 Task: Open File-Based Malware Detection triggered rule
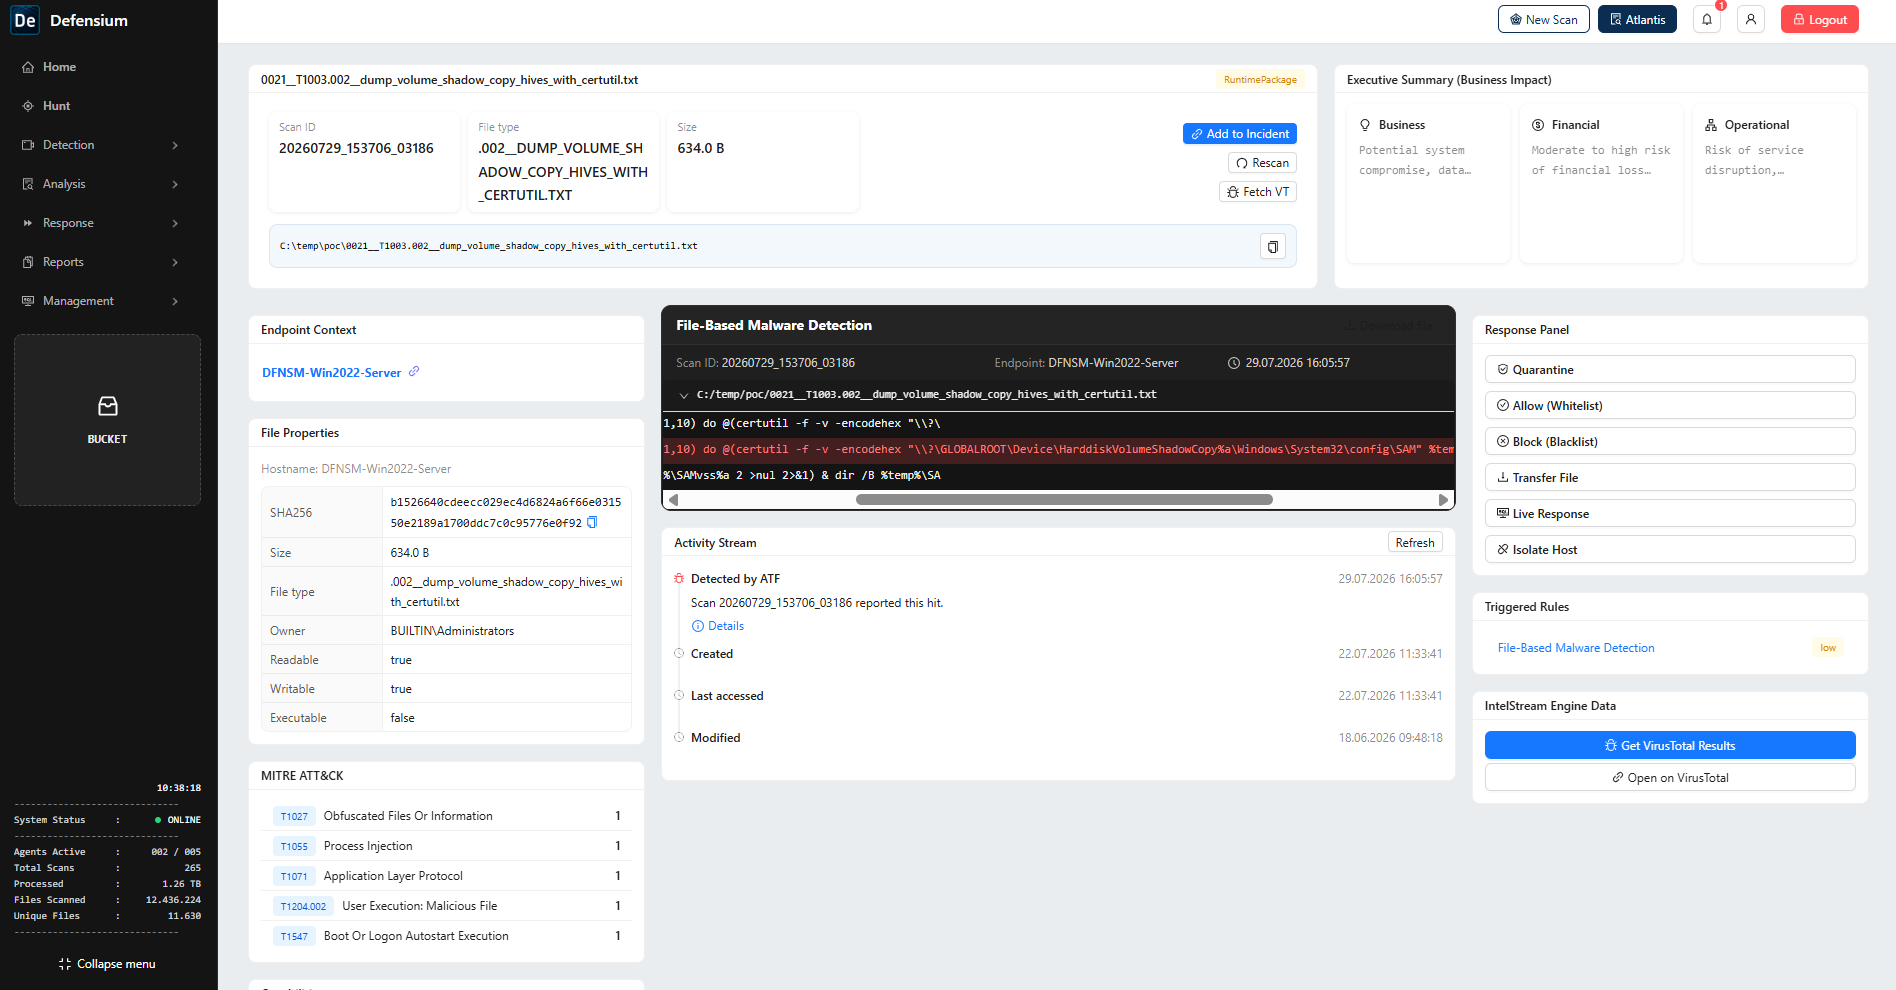[1576, 648]
